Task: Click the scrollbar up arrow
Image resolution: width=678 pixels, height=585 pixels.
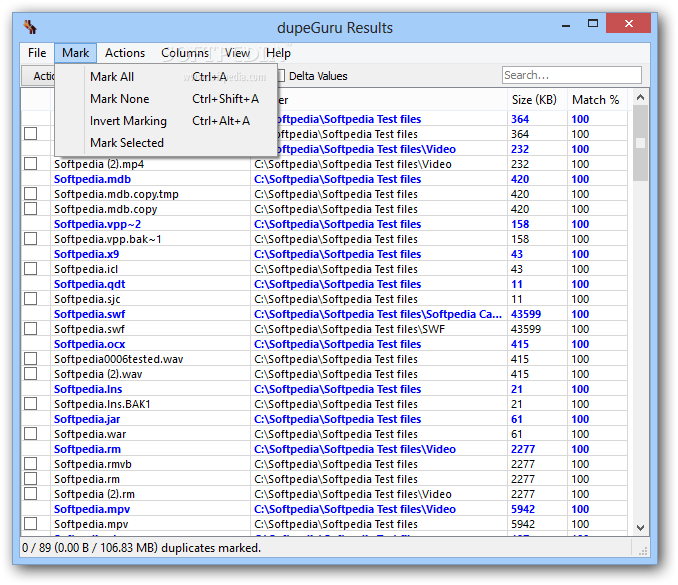Action: pyautogui.click(x=640, y=98)
